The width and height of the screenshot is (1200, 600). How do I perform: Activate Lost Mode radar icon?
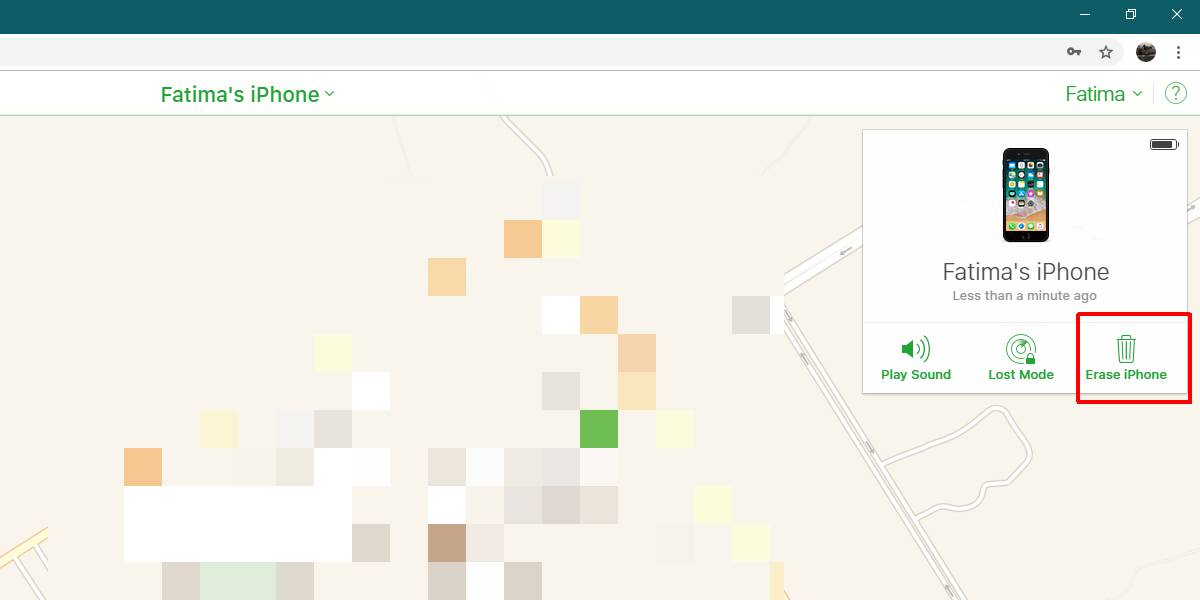click(x=1020, y=349)
